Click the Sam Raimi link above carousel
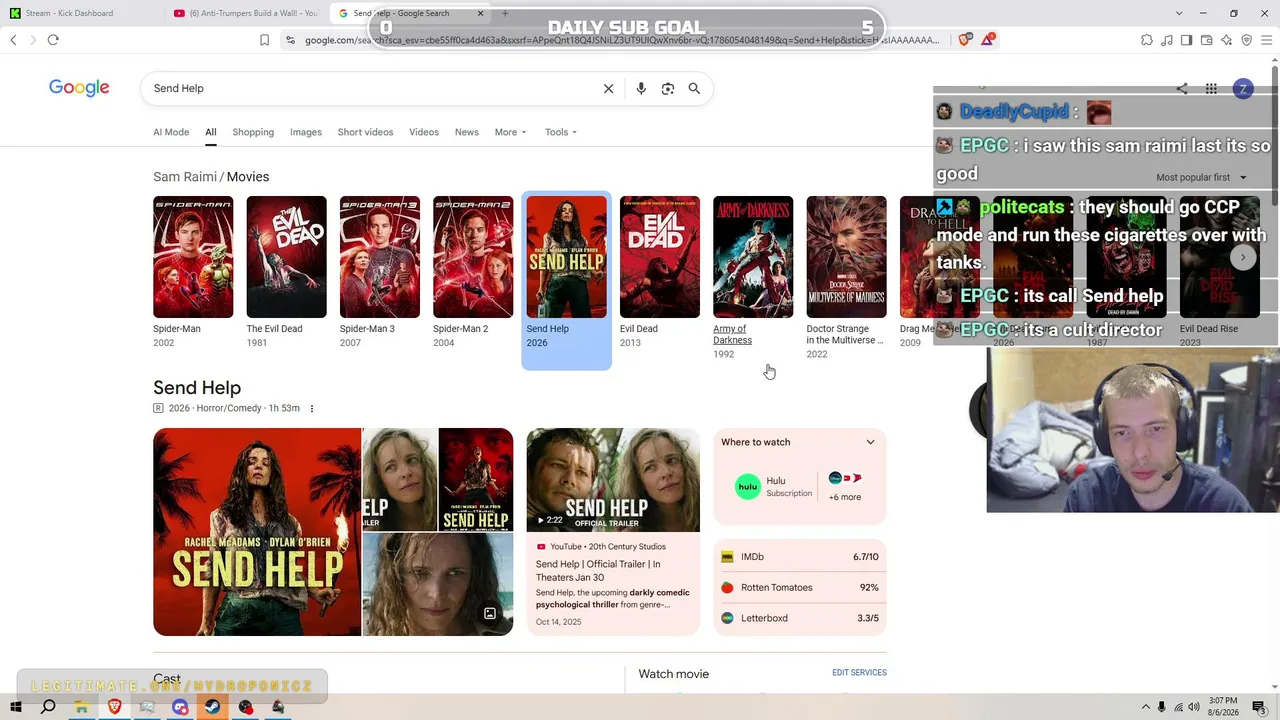The image size is (1280, 720). click(185, 177)
